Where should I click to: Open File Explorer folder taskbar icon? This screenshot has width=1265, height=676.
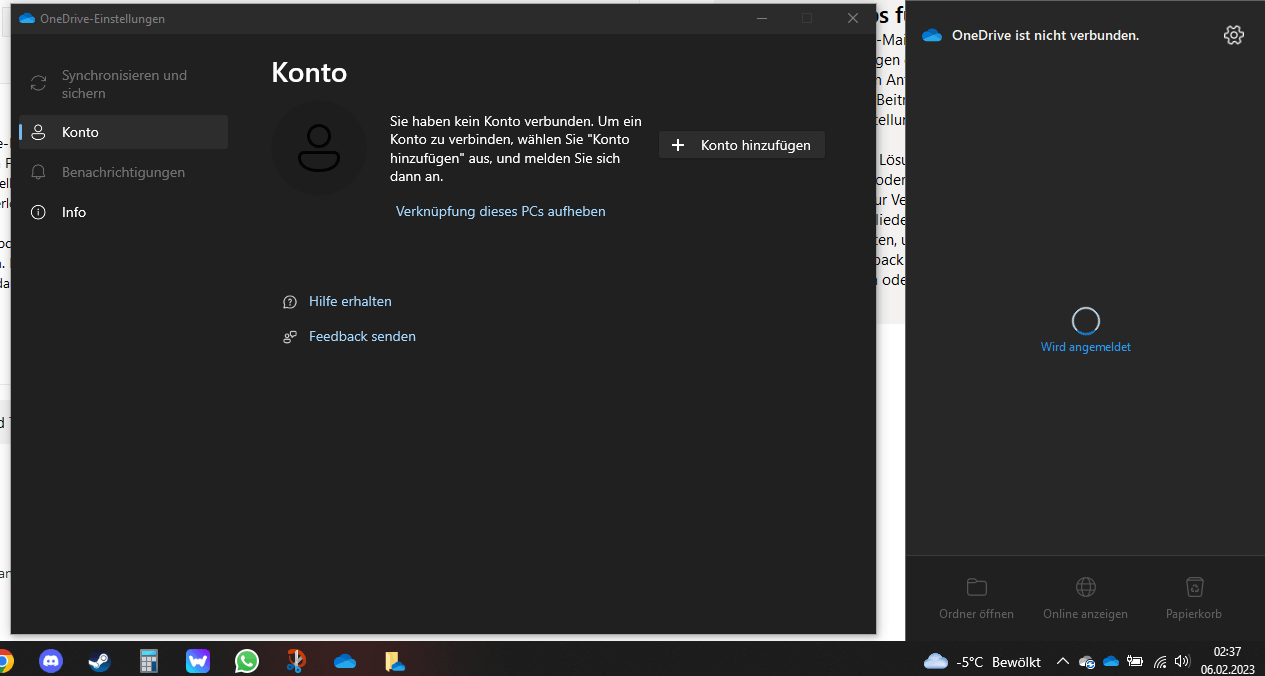coord(395,661)
